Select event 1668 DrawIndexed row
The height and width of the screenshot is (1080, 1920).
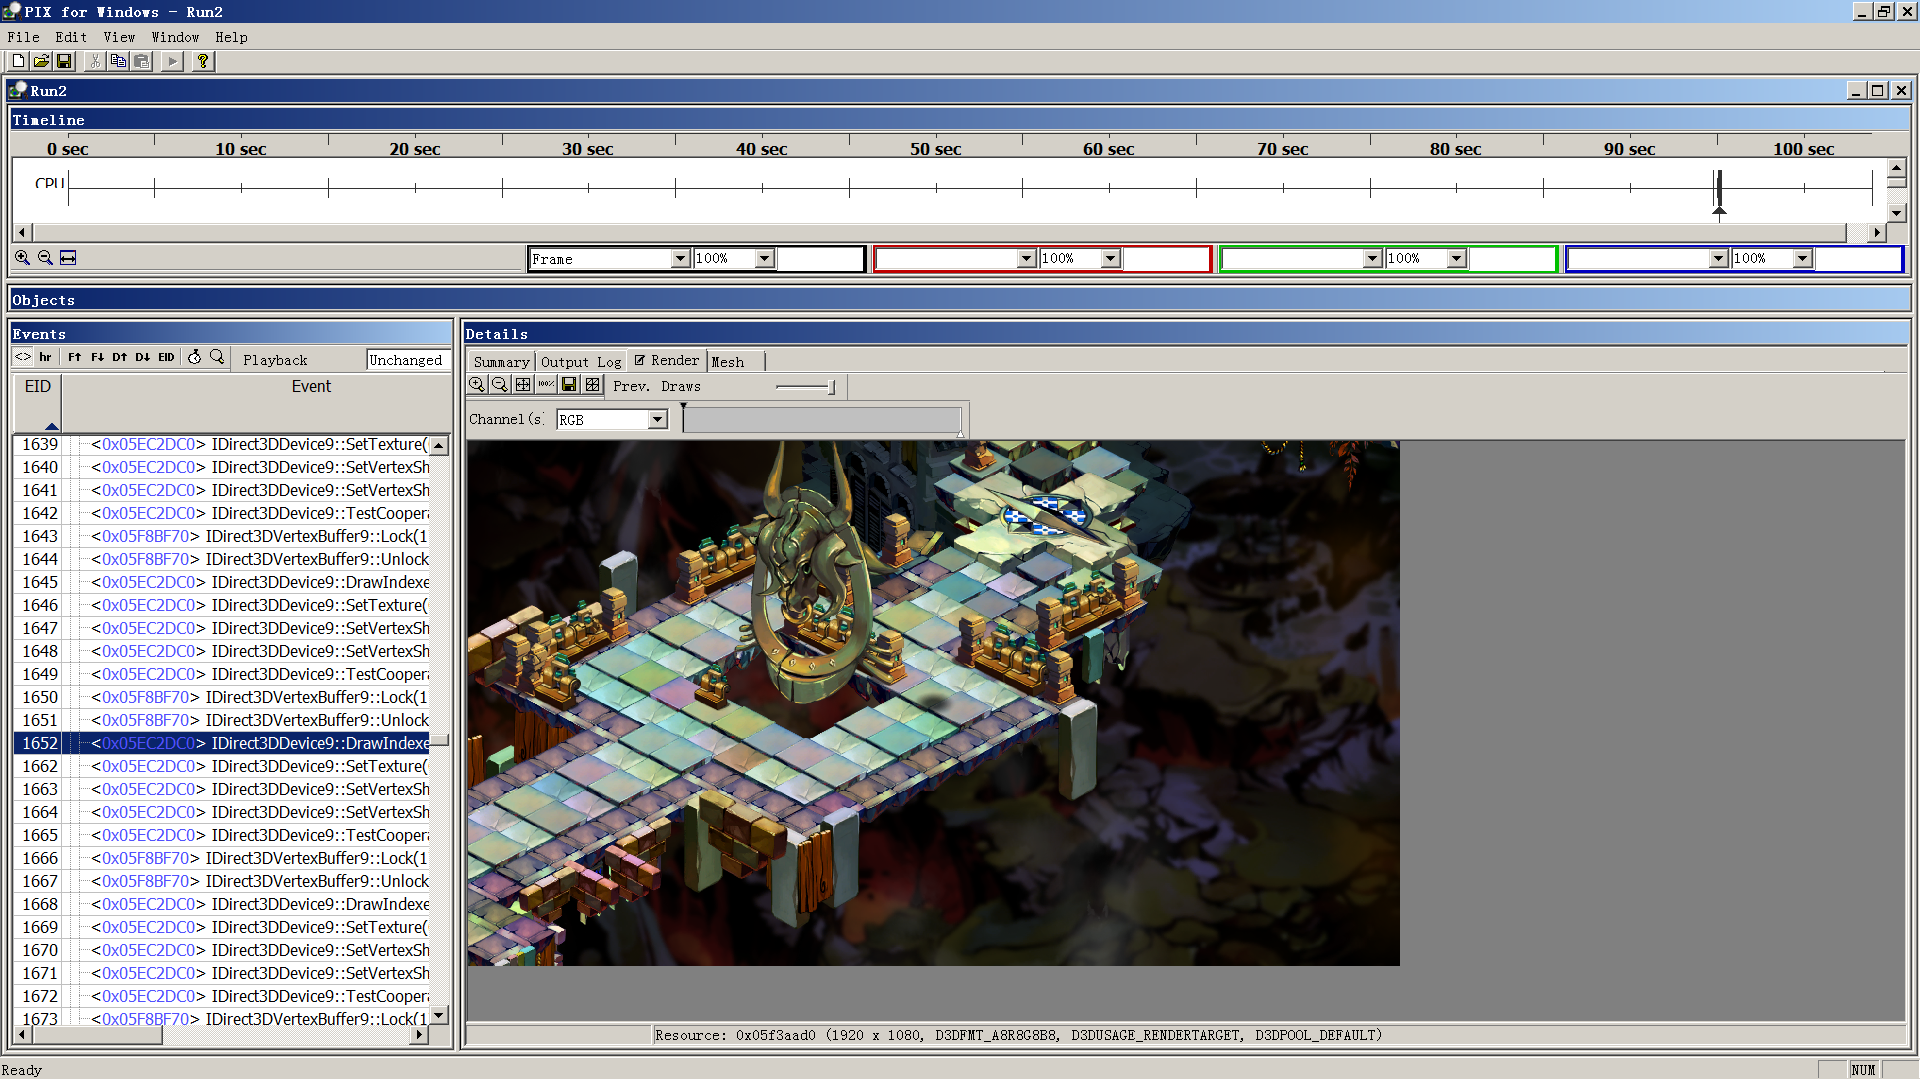click(320, 904)
